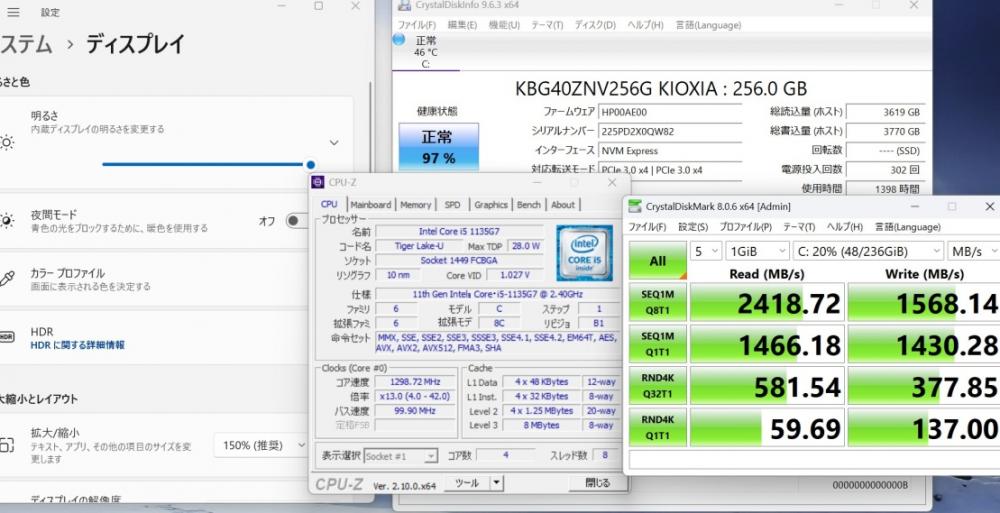Switch to the Memory tab in CPU-Z

(x=416, y=205)
